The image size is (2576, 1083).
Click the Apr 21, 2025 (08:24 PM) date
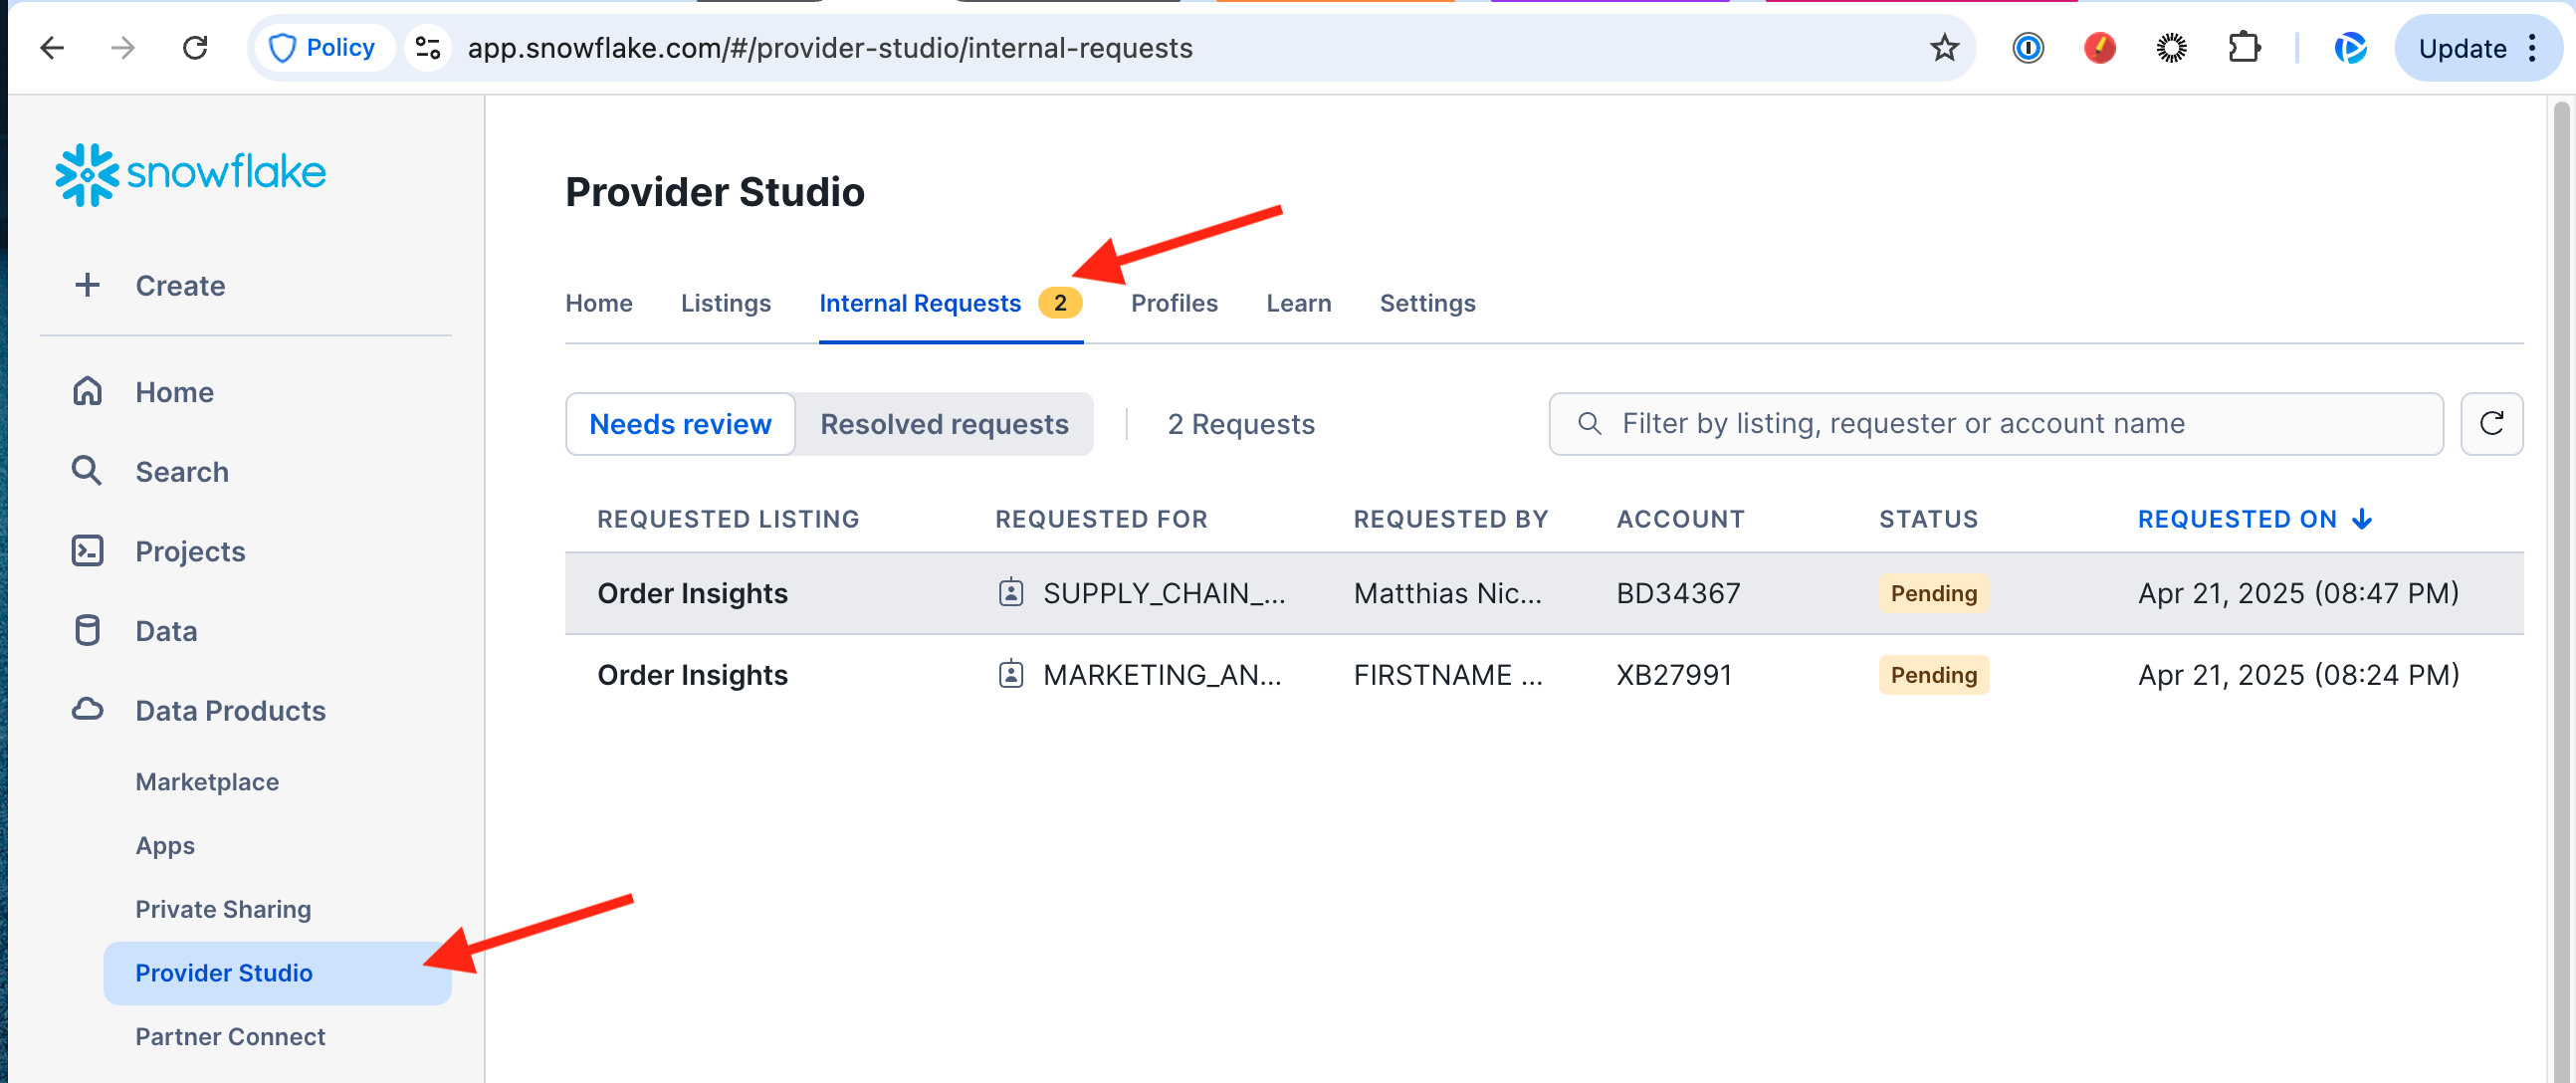pos(2298,675)
